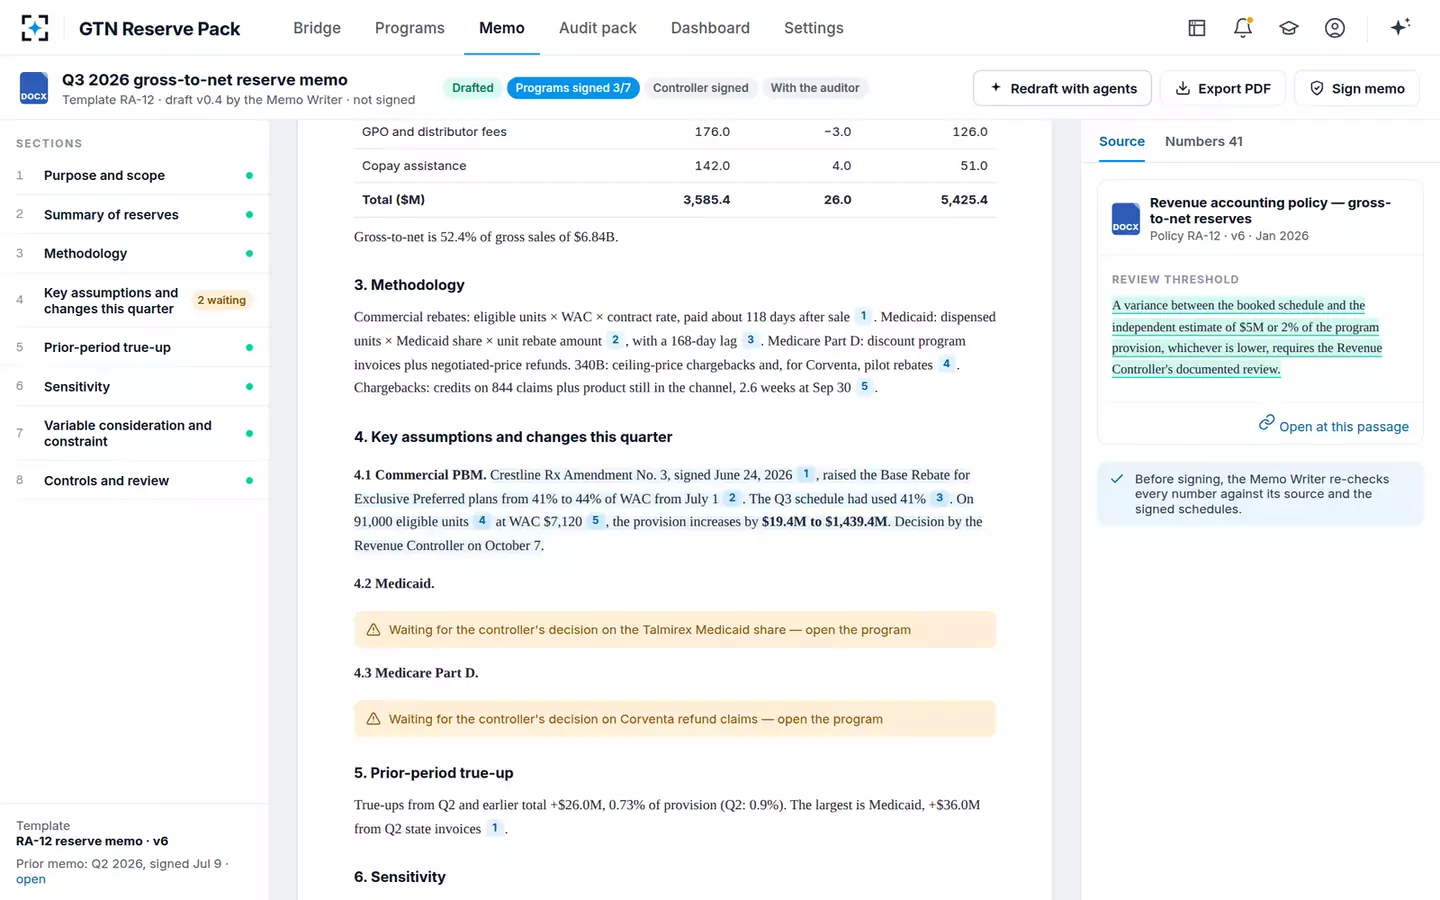Image resolution: width=1440 pixels, height=900 pixels.
Task: Click the graduation cap learning icon
Action: click(1289, 28)
